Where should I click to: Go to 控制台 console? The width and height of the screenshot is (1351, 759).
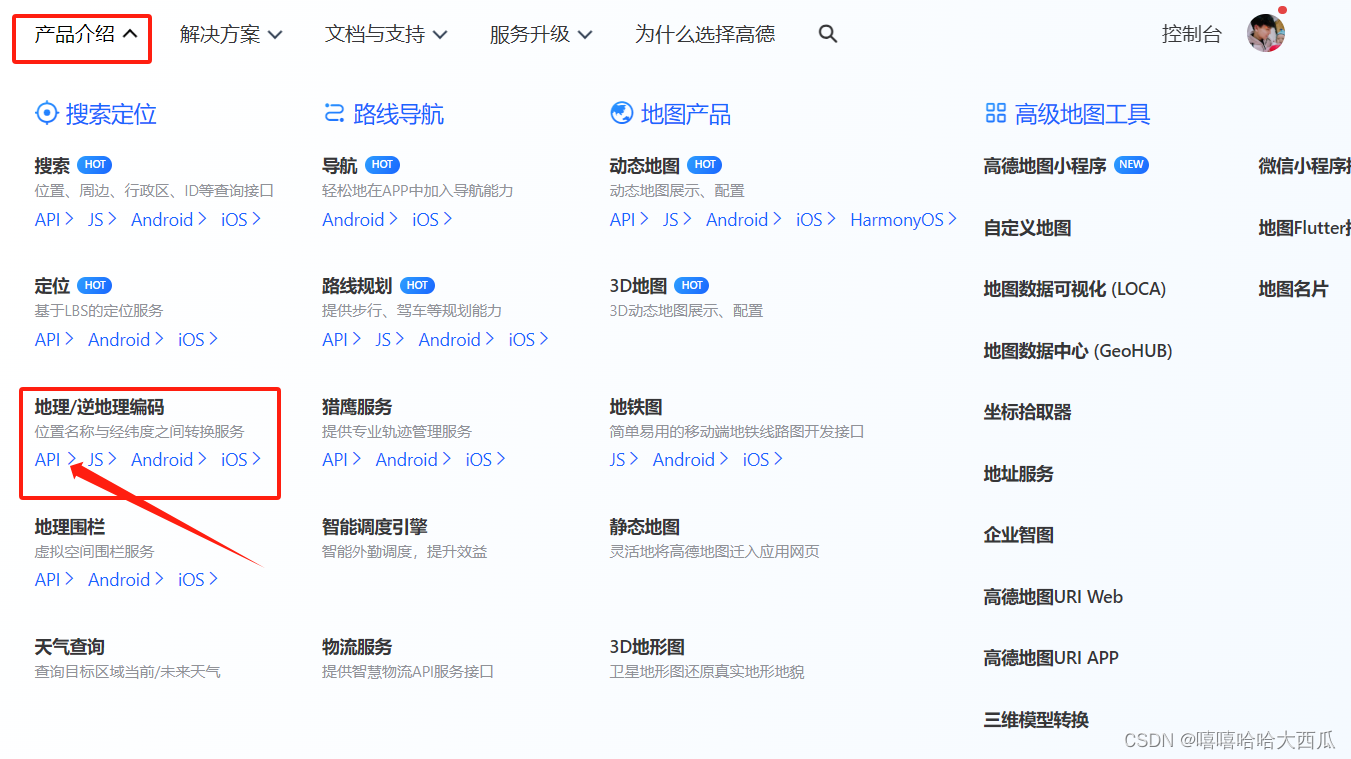coord(1192,34)
